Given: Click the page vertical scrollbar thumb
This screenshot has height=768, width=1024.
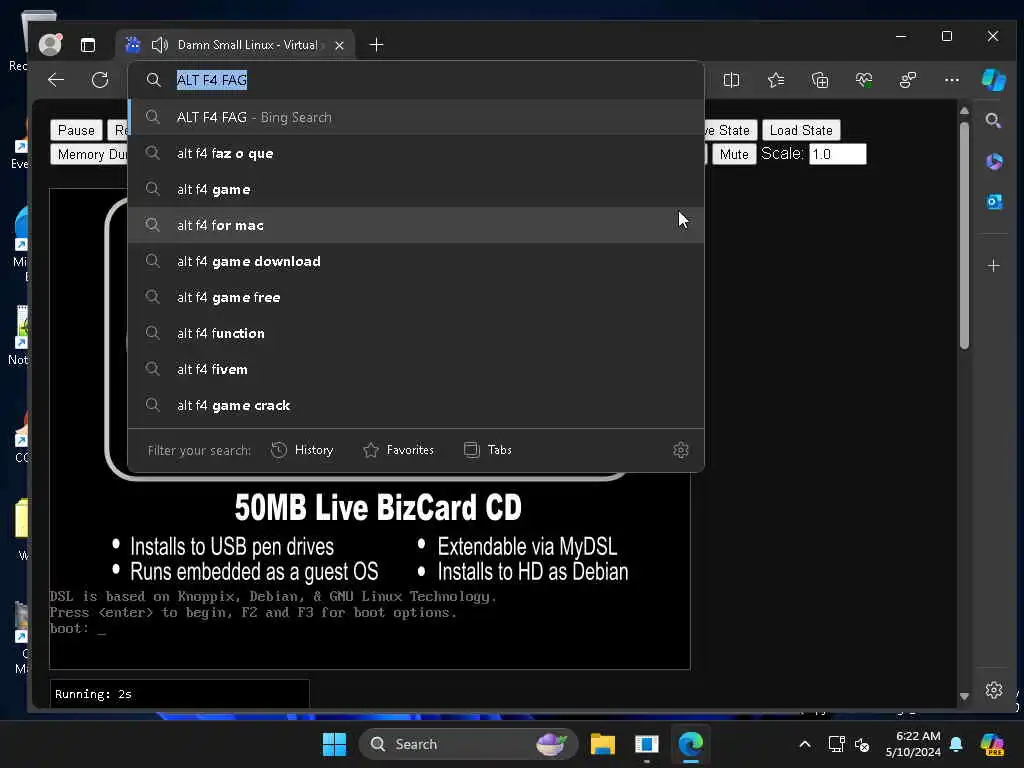Looking at the screenshot, I should coord(964,235).
